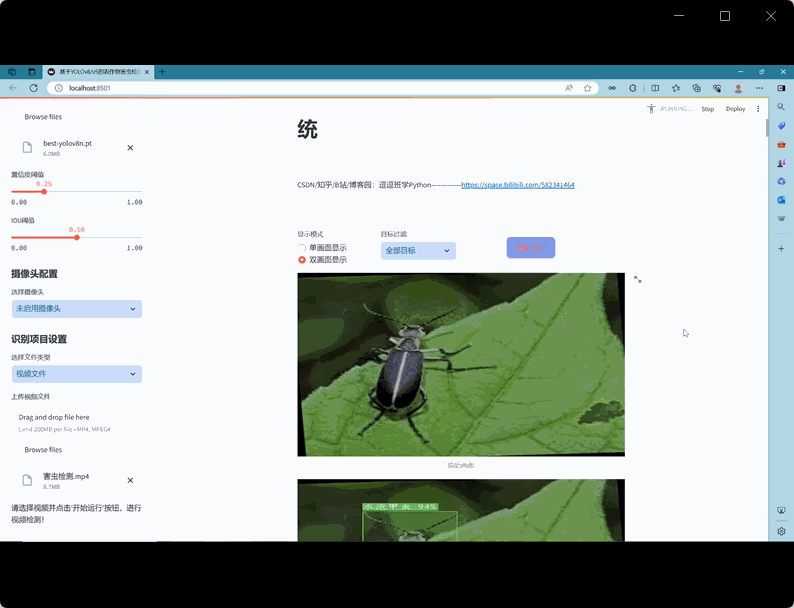Click the video drag and drop area

point(77,423)
